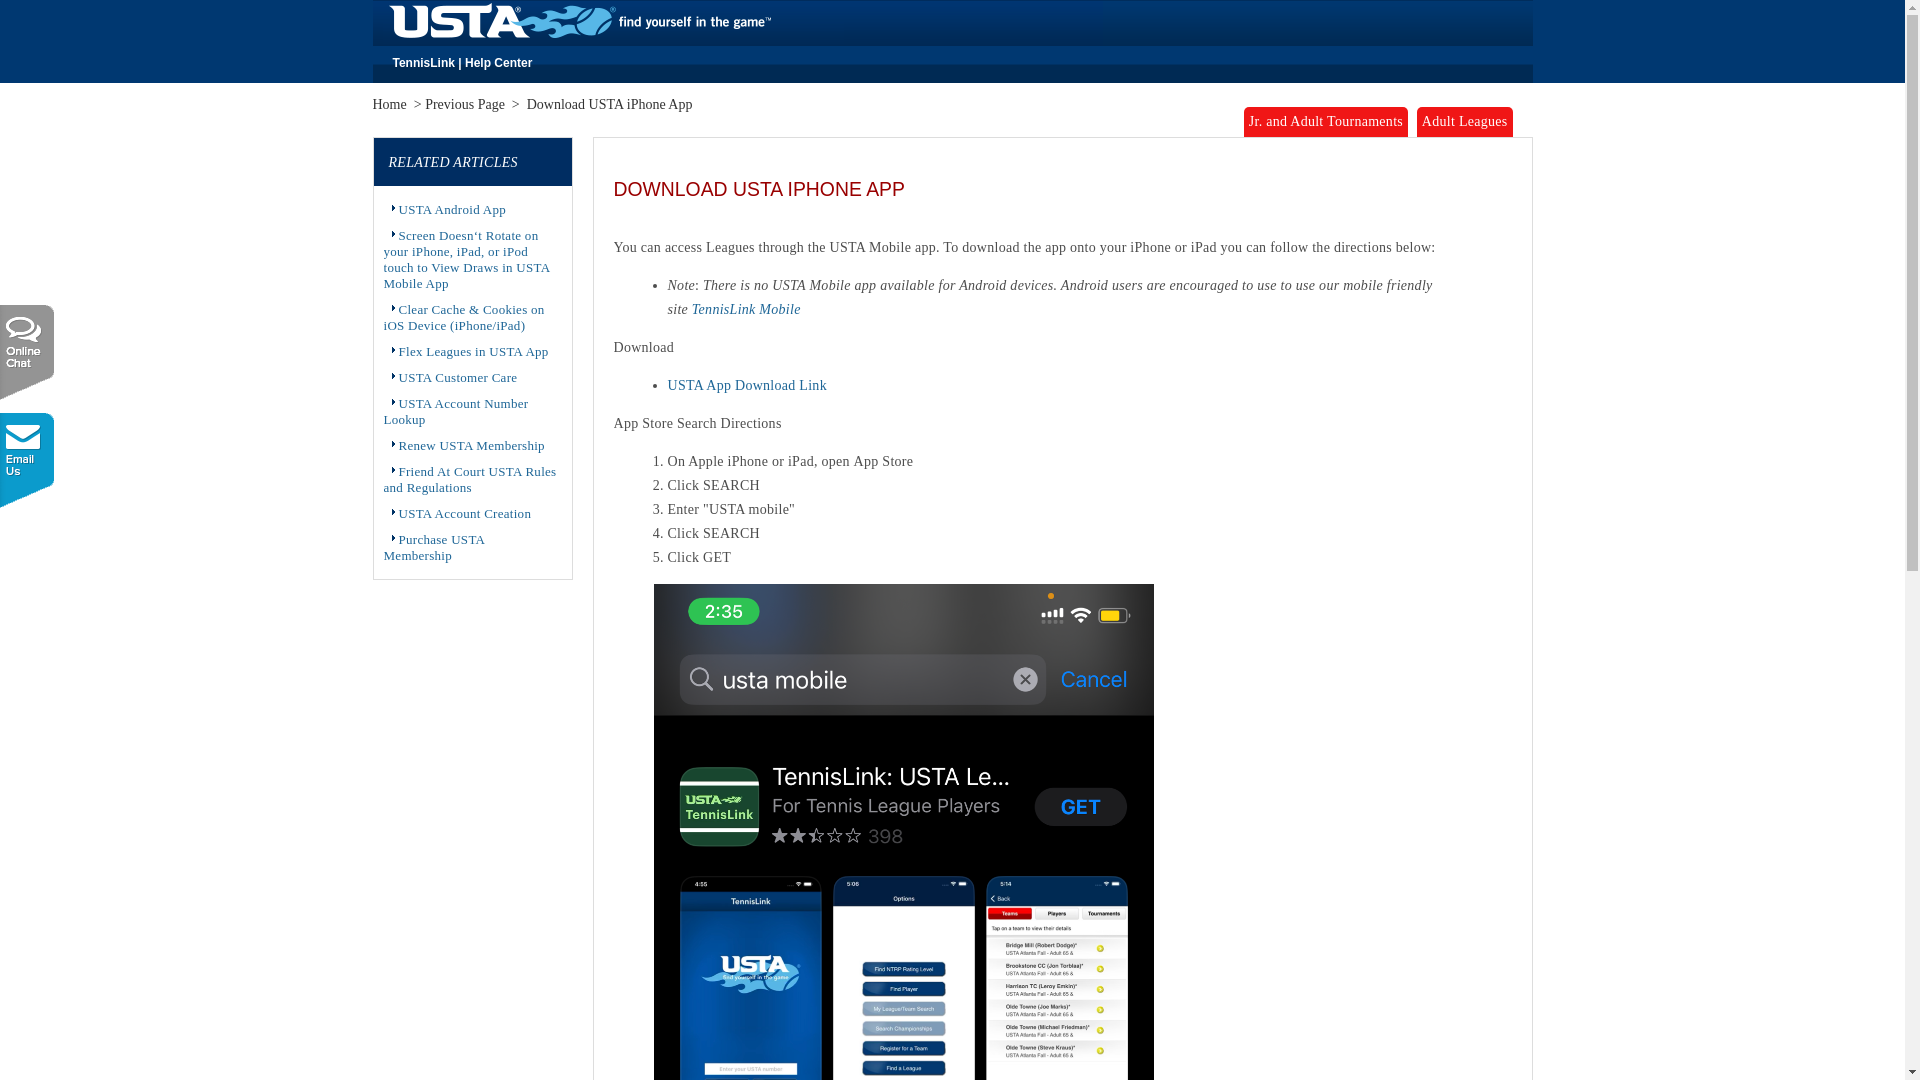Screen dimensions: 1920x1080
Task: Click the App Store screenshot image
Action: (x=903, y=832)
